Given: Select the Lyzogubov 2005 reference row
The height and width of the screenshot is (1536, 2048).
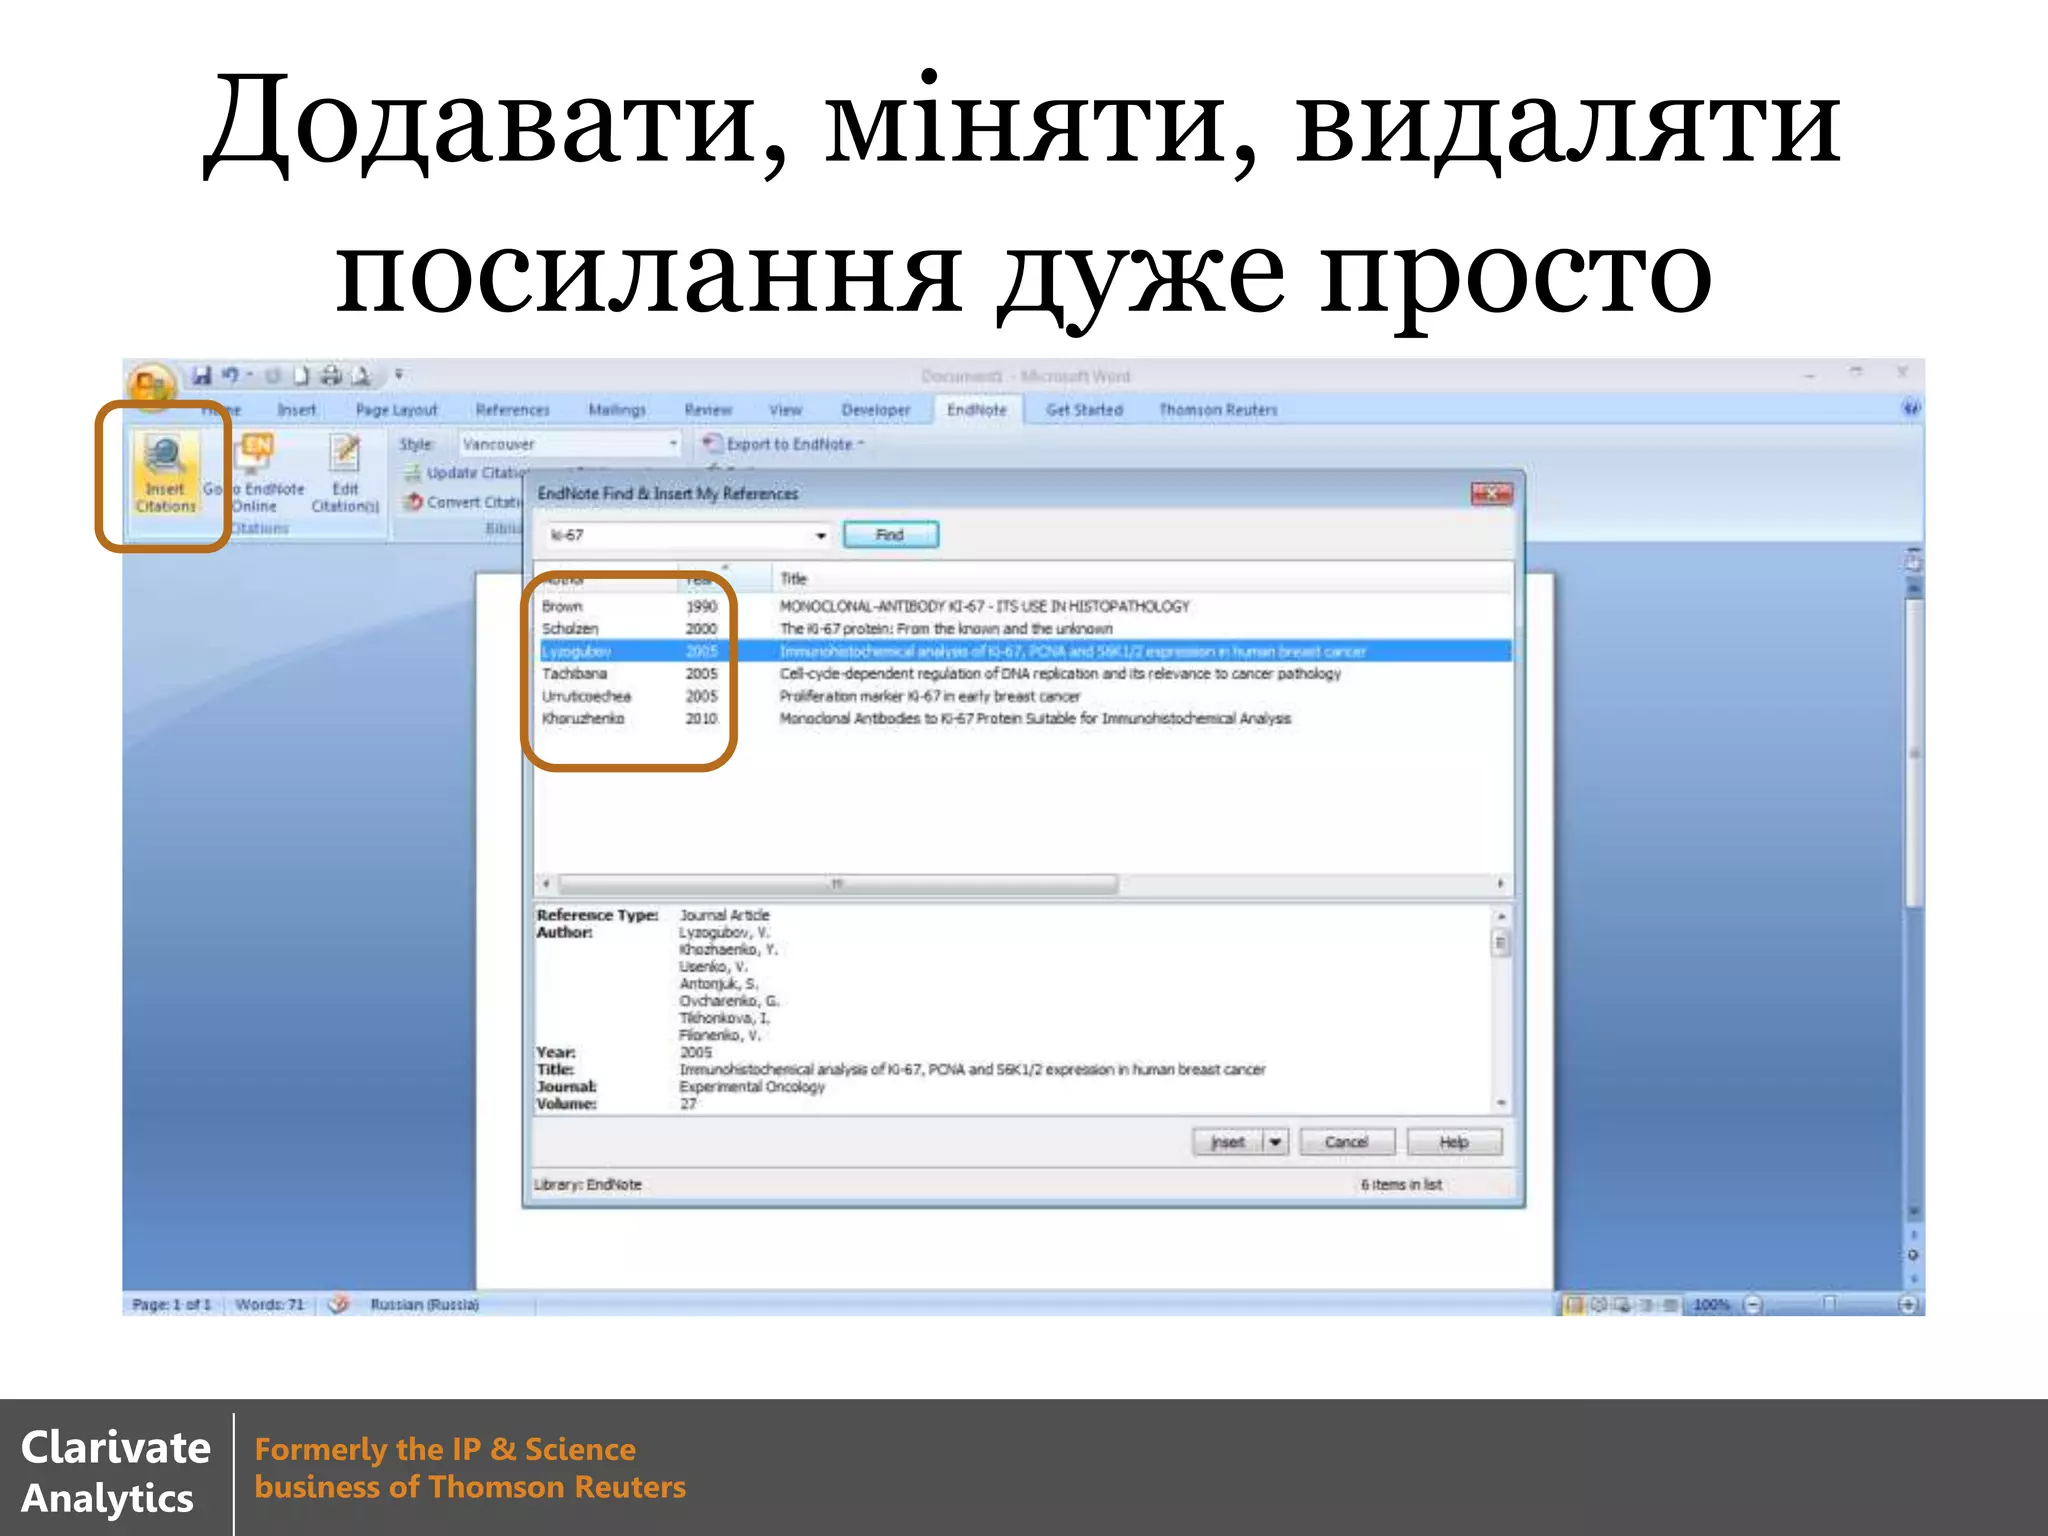Looking at the screenshot, I should pyautogui.click(x=1024, y=651).
